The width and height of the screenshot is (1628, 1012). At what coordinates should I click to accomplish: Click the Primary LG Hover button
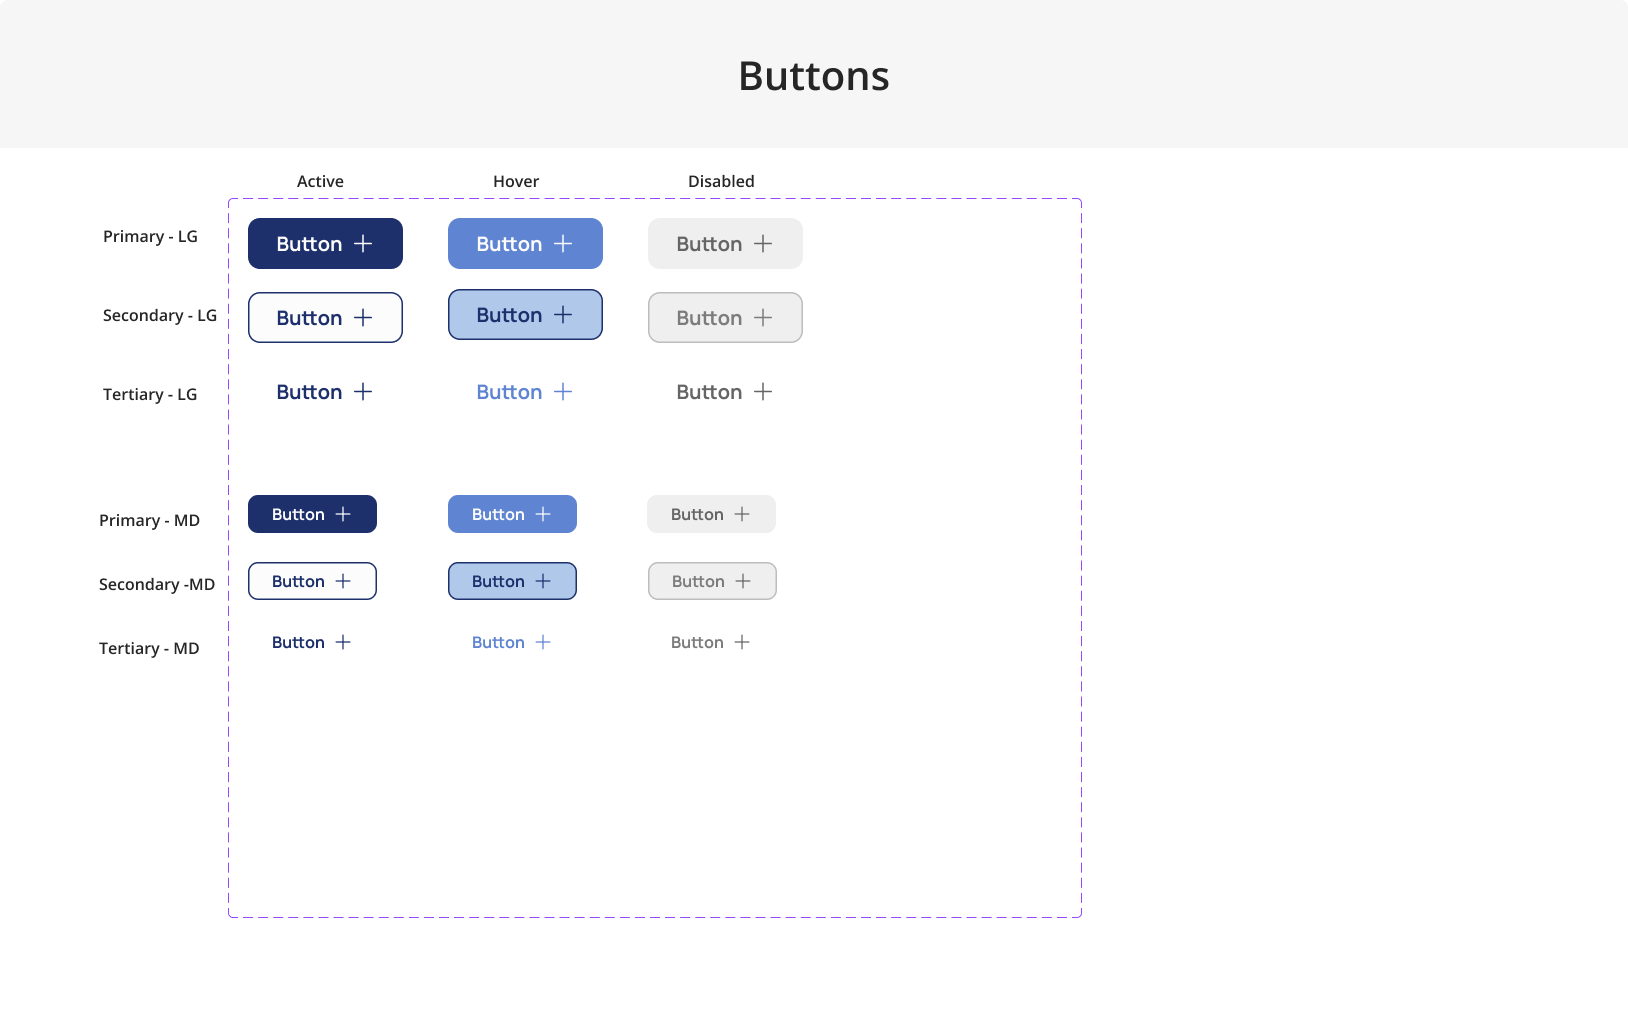click(525, 244)
